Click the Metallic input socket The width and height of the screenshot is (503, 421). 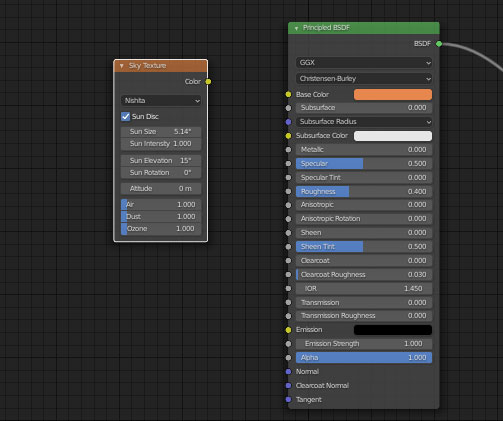coord(288,150)
